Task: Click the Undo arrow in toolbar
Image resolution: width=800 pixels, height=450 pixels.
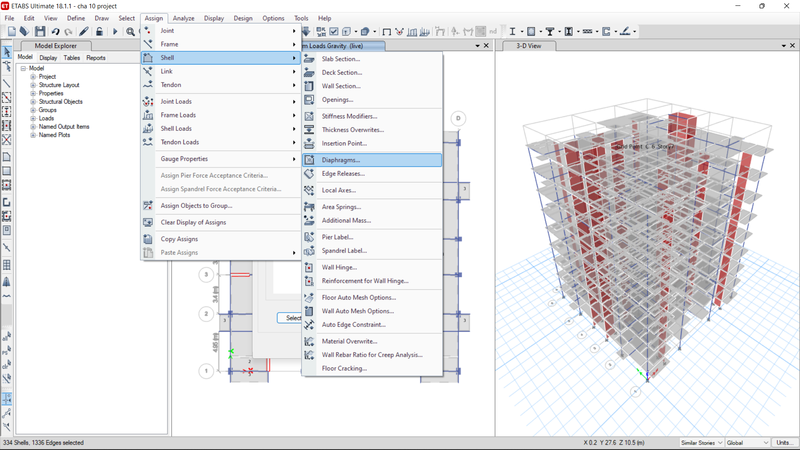Action: pyautogui.click(x=56, y=32)
